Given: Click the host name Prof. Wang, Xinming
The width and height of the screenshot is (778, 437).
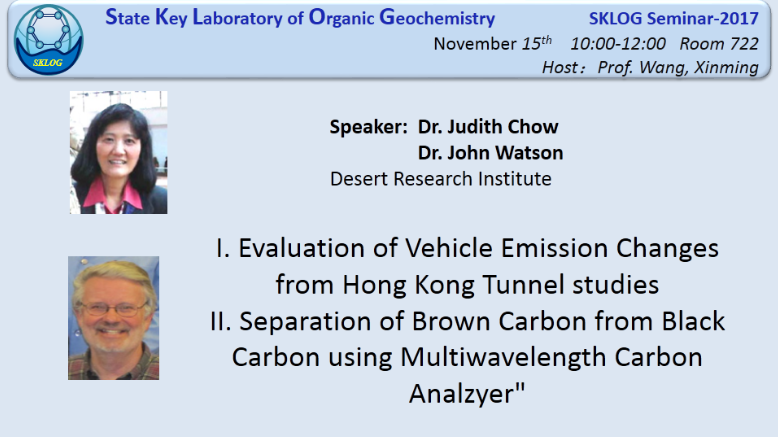Looking at the screenshot, I should [678, 67].
